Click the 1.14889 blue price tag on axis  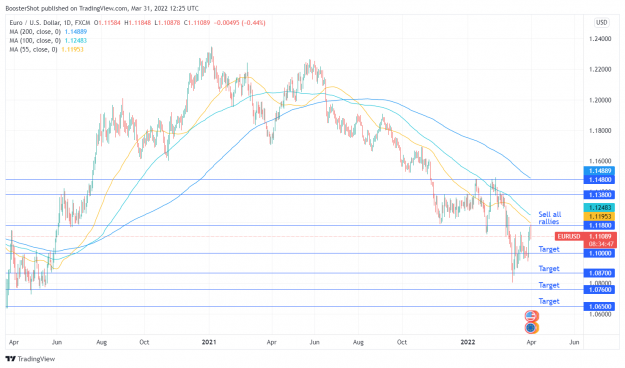(x=599, y=171)
